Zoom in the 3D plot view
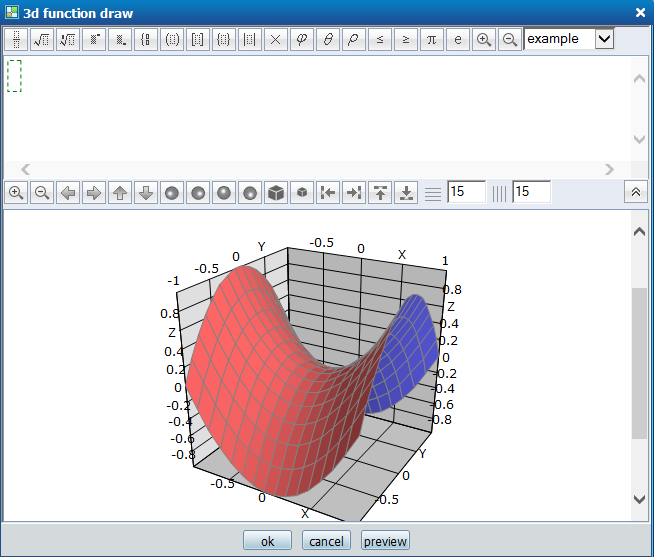This screenshot has height=557, width=654. pos(16,193)
